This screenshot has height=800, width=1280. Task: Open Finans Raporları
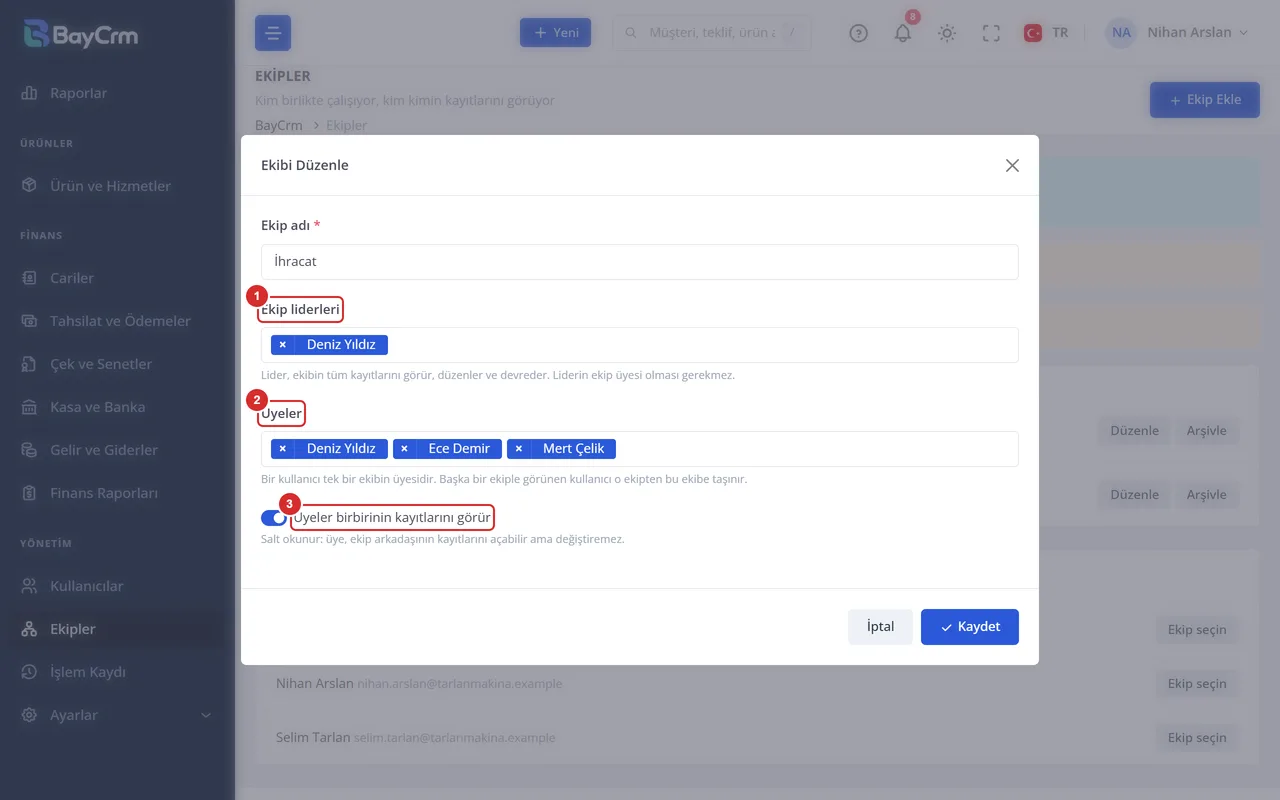pos(117,493)
